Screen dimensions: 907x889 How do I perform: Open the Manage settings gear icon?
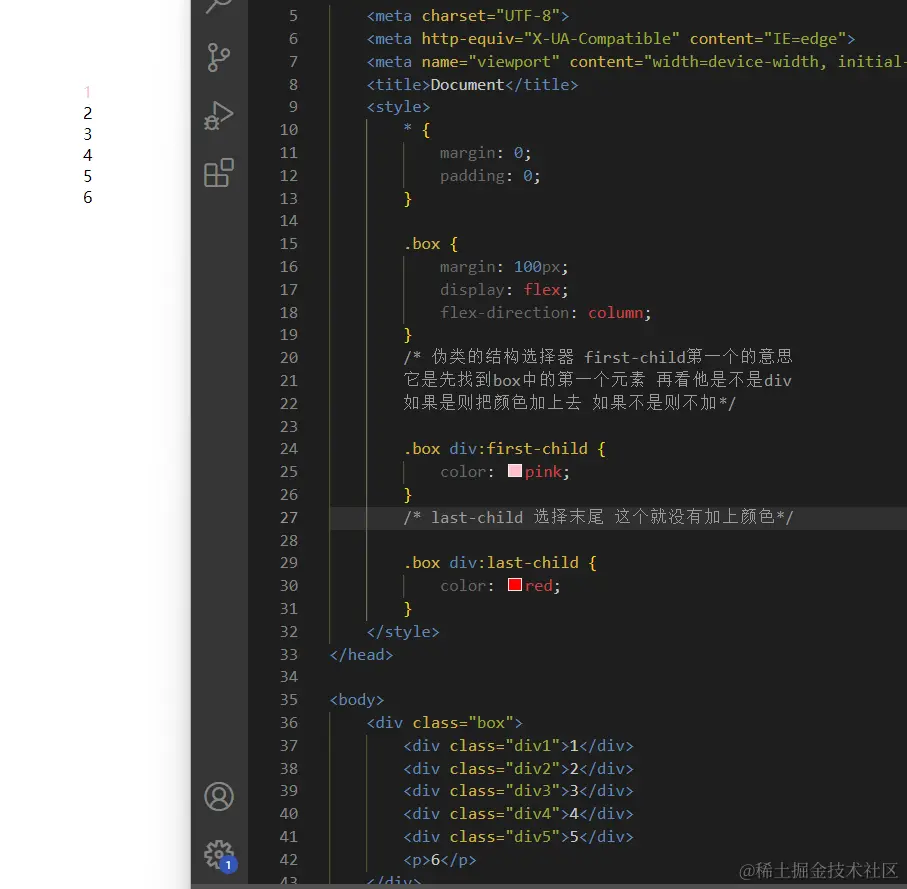[x=219, y=855]
